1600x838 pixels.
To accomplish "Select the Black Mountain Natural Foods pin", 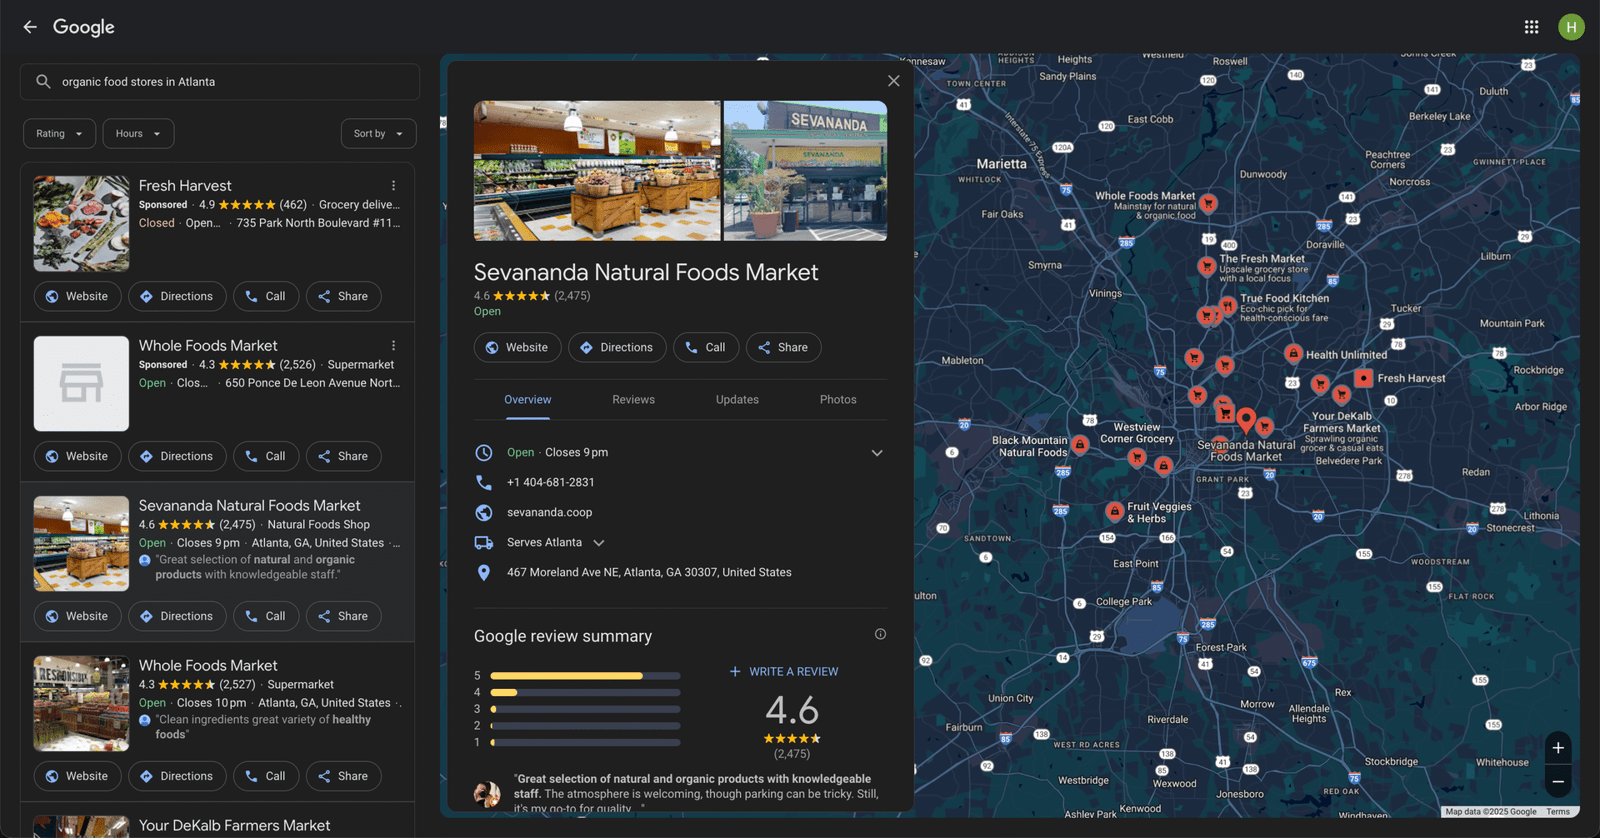I will pyautogui.click(x=1080, y=444).
